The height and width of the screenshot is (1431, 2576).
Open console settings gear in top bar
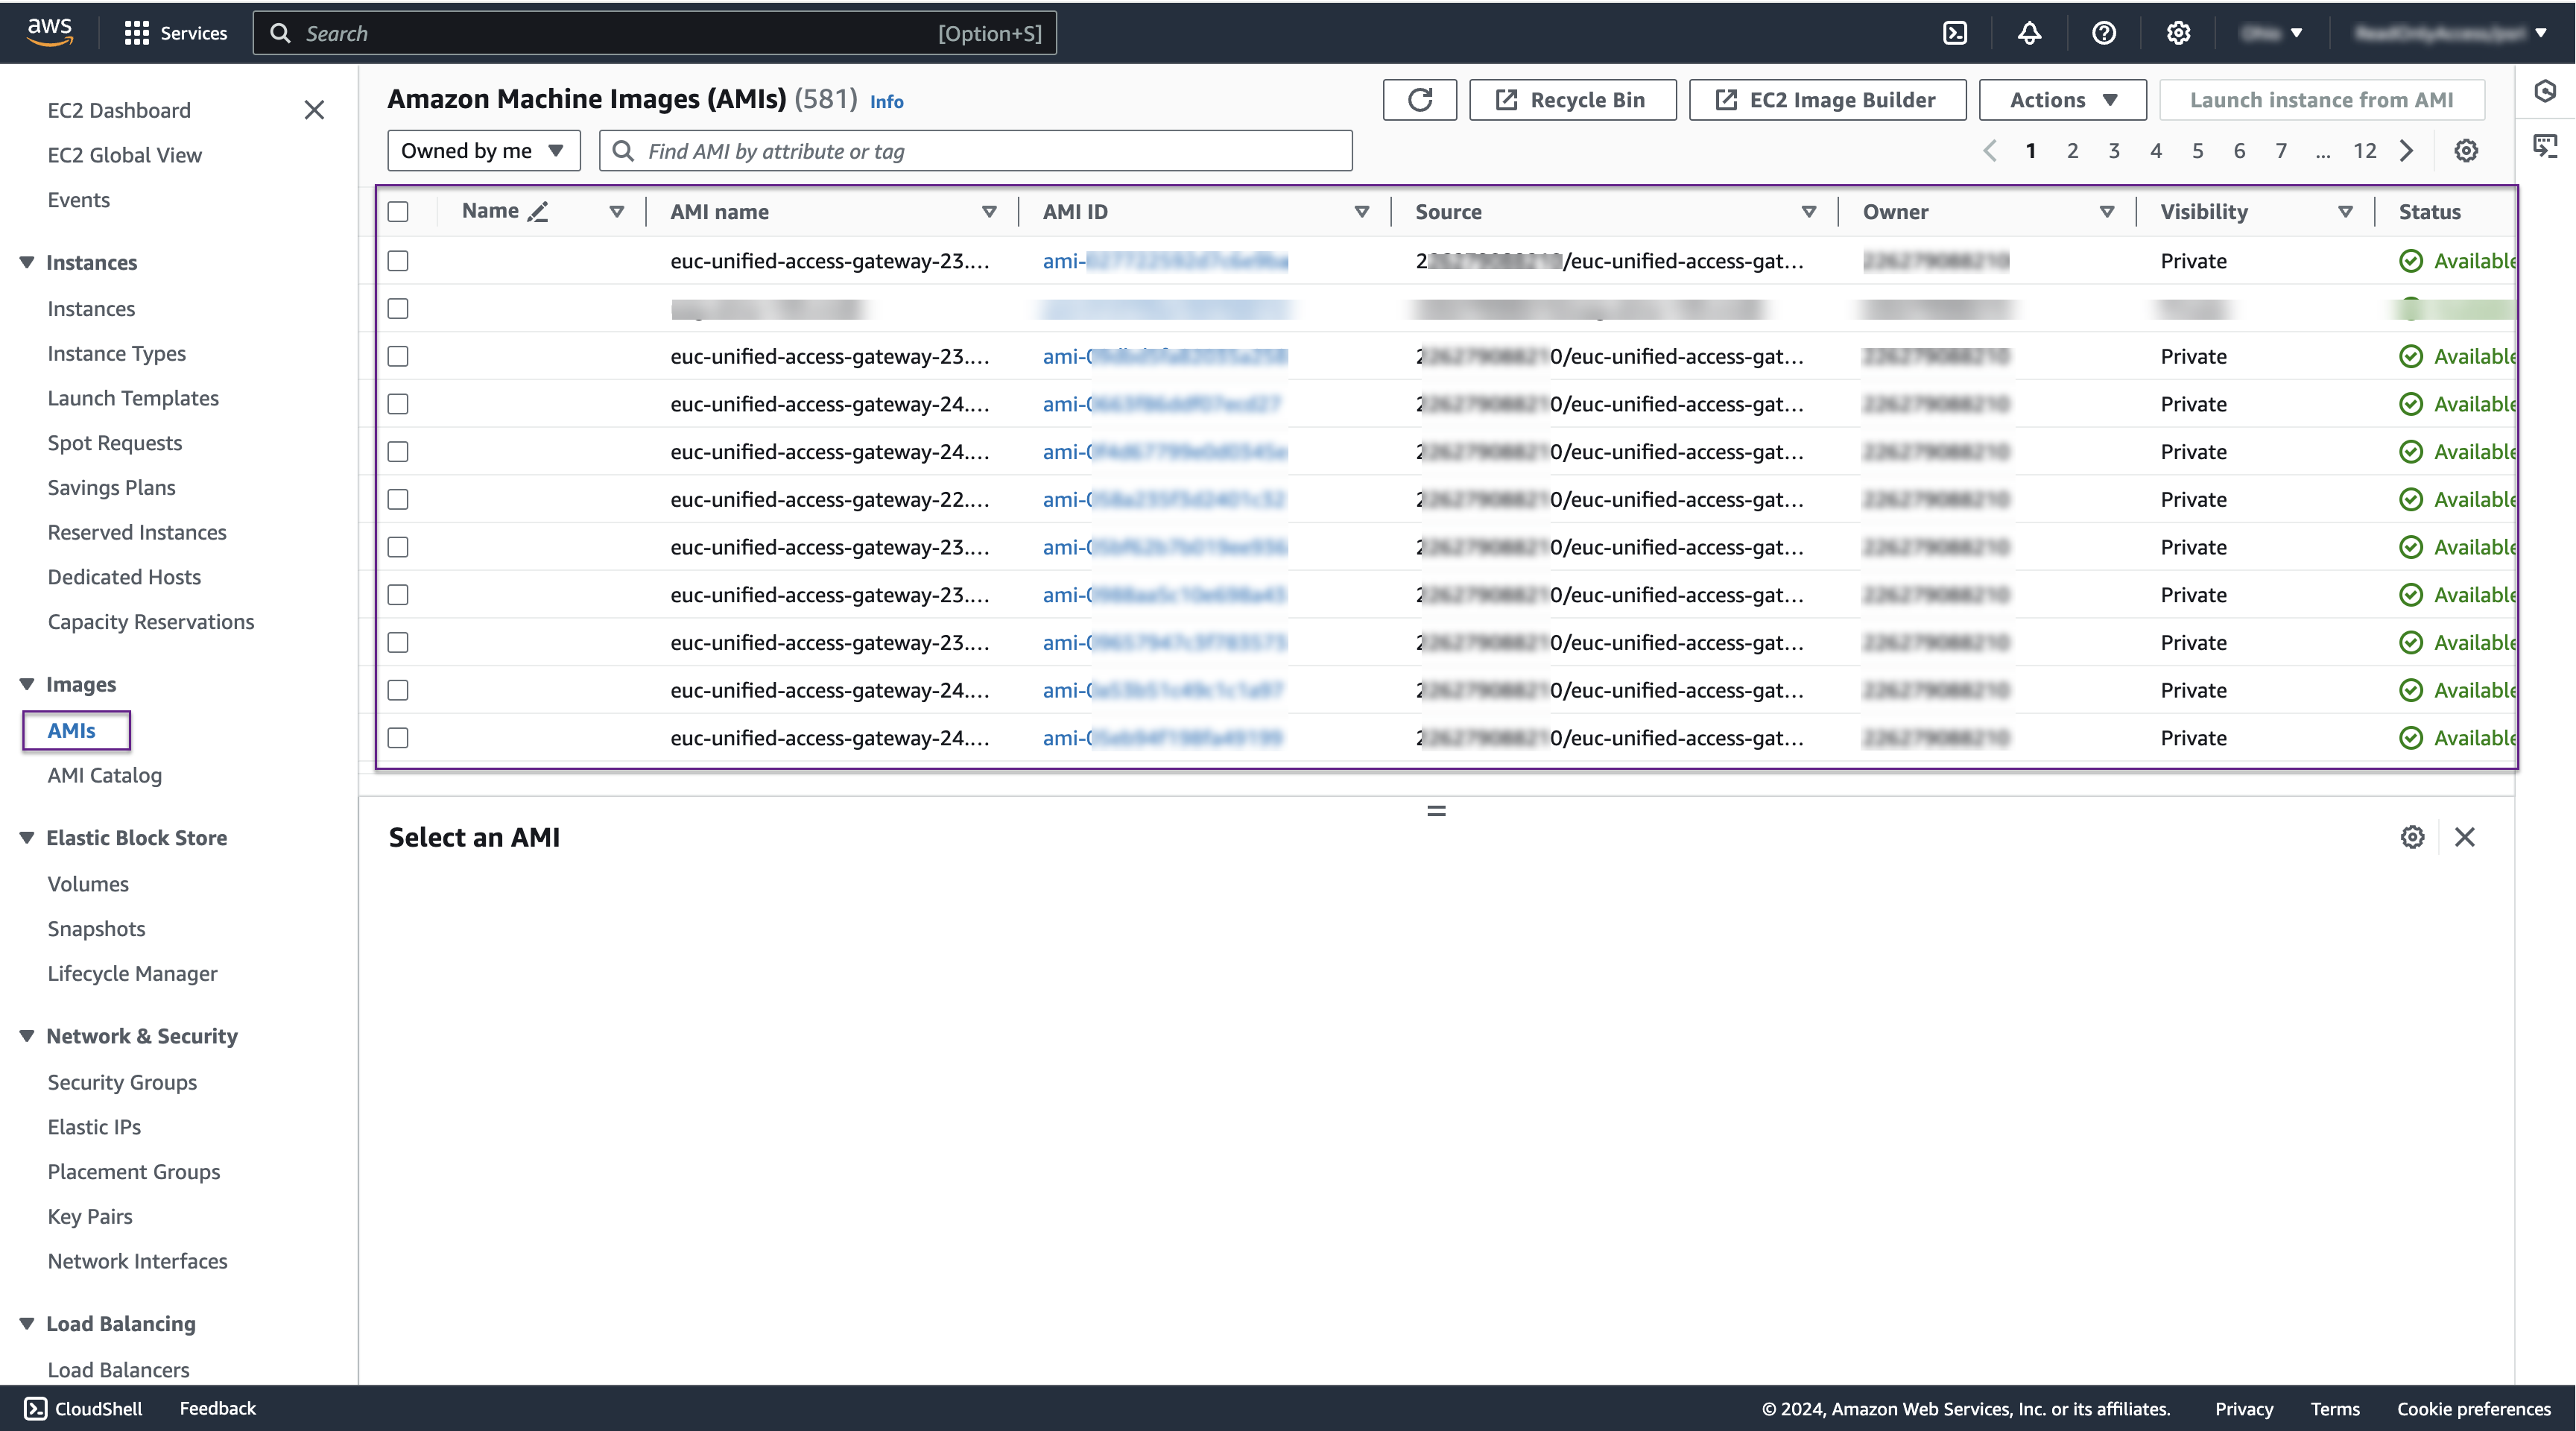click(x=2178, y=33)
